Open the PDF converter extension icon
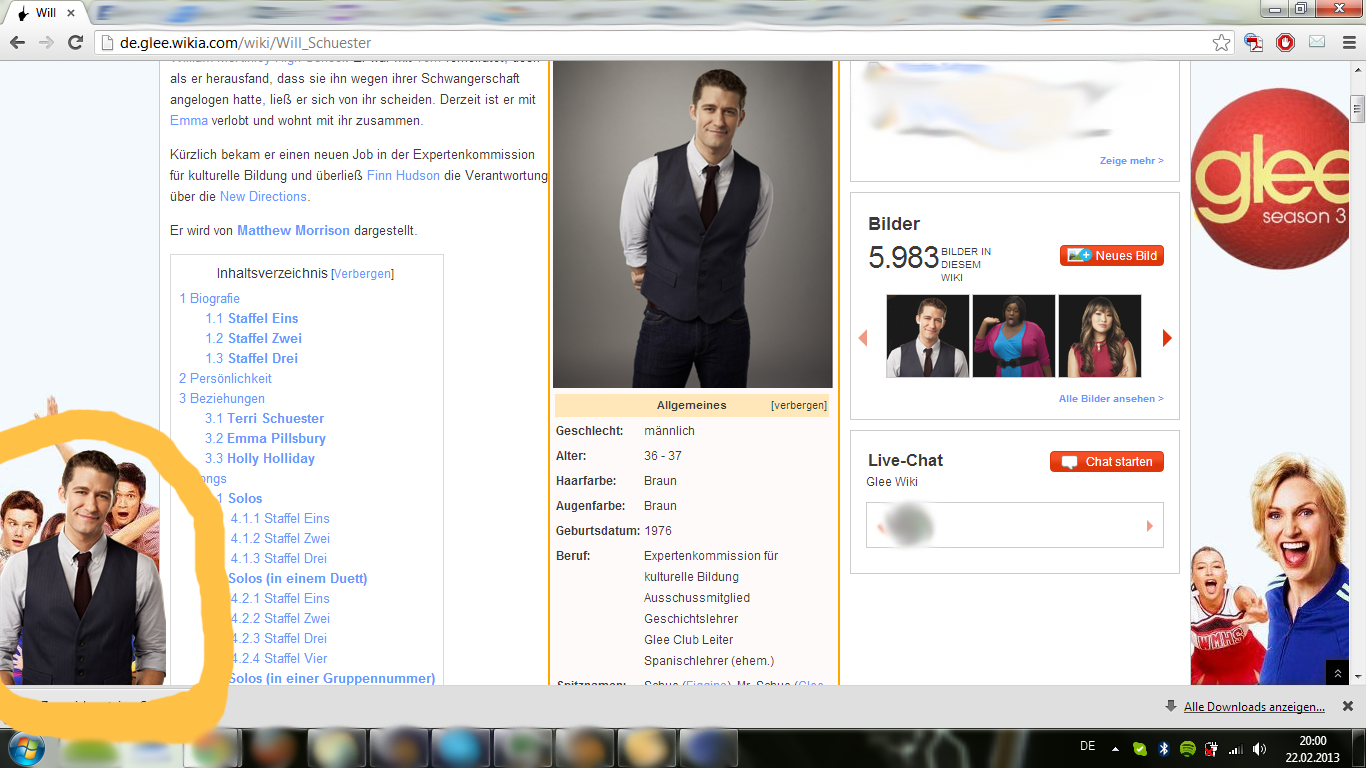1366x768 pixels. pyautogui.click(x=1253, y=42)
